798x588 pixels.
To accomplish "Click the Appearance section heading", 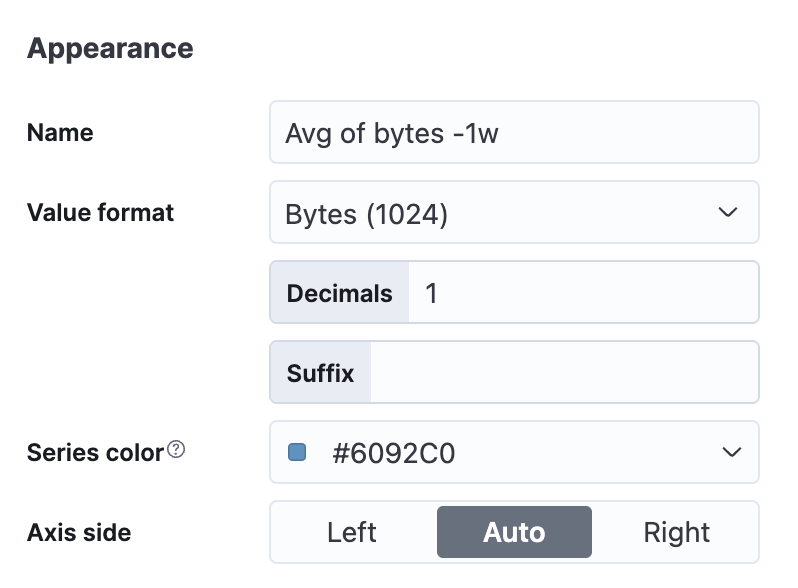I will pos(110,49).
